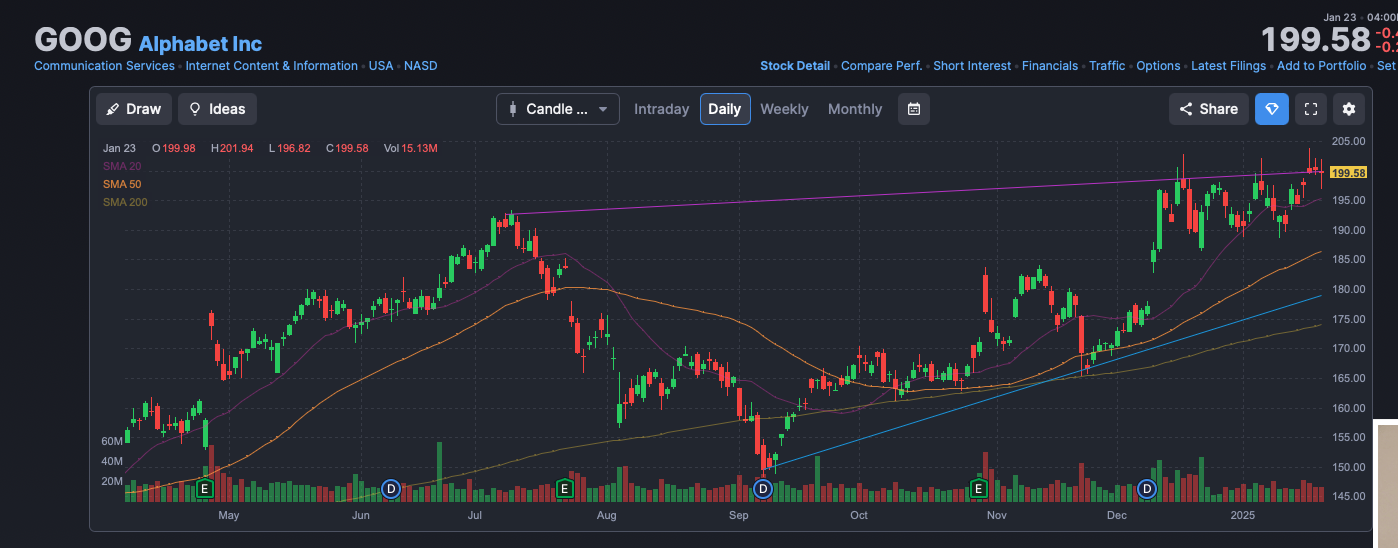Switch to the Intraday timeframe
Image resolution: width=1398 pixels, height=548 pixels.
[661, 109]
